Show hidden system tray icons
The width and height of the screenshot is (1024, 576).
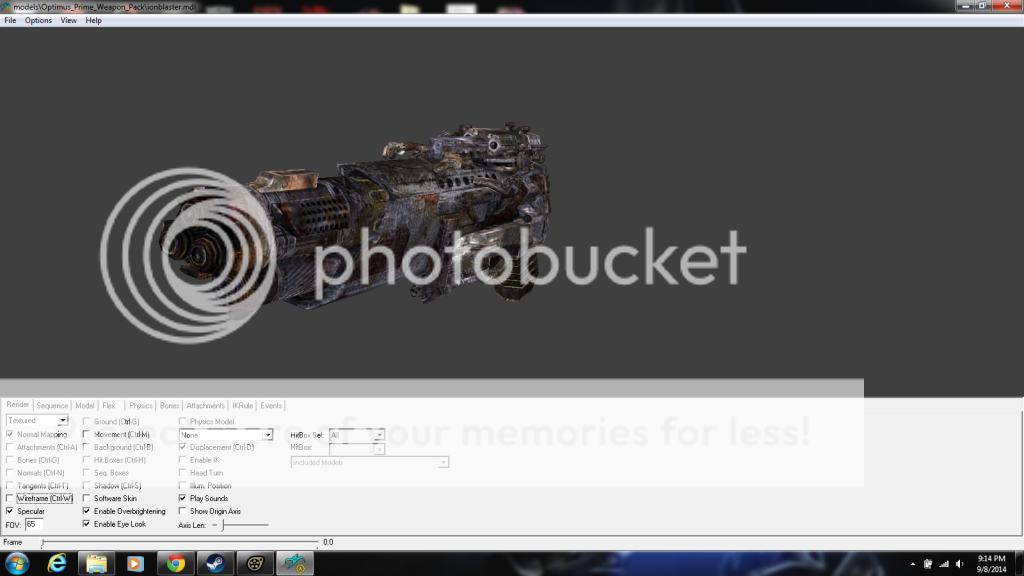(913, 564)
